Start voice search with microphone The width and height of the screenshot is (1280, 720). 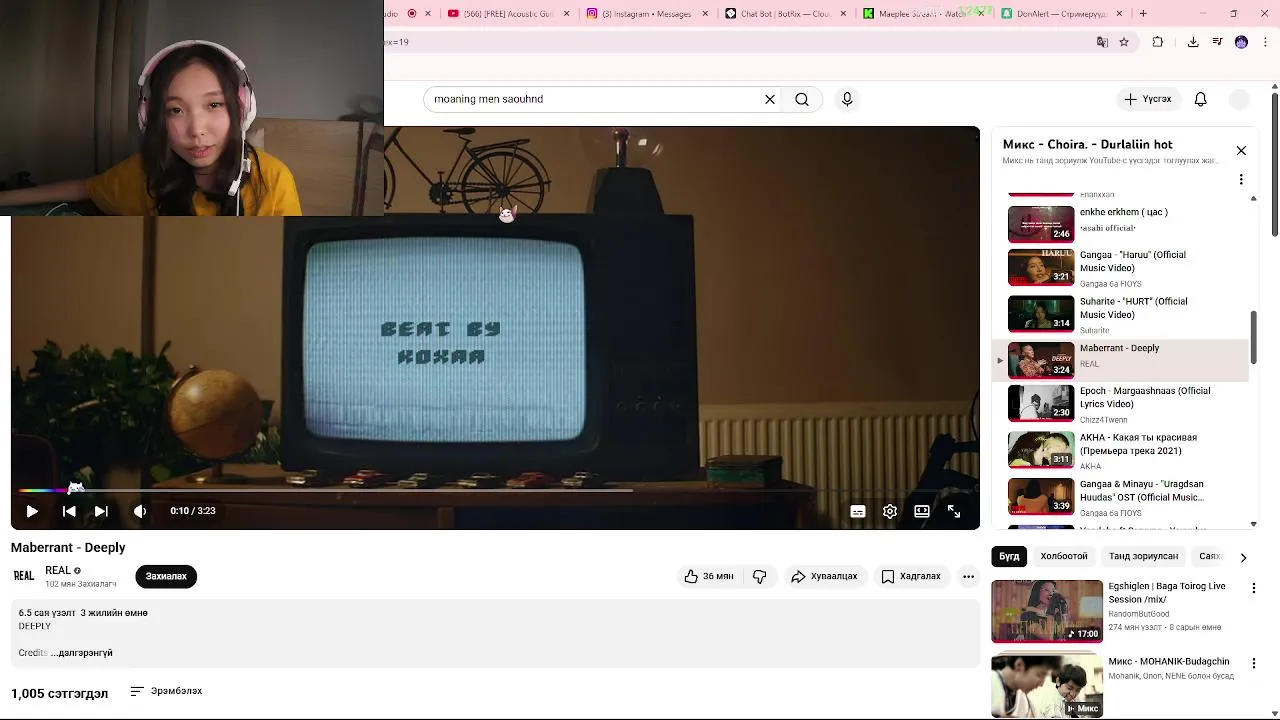[847, 99]
